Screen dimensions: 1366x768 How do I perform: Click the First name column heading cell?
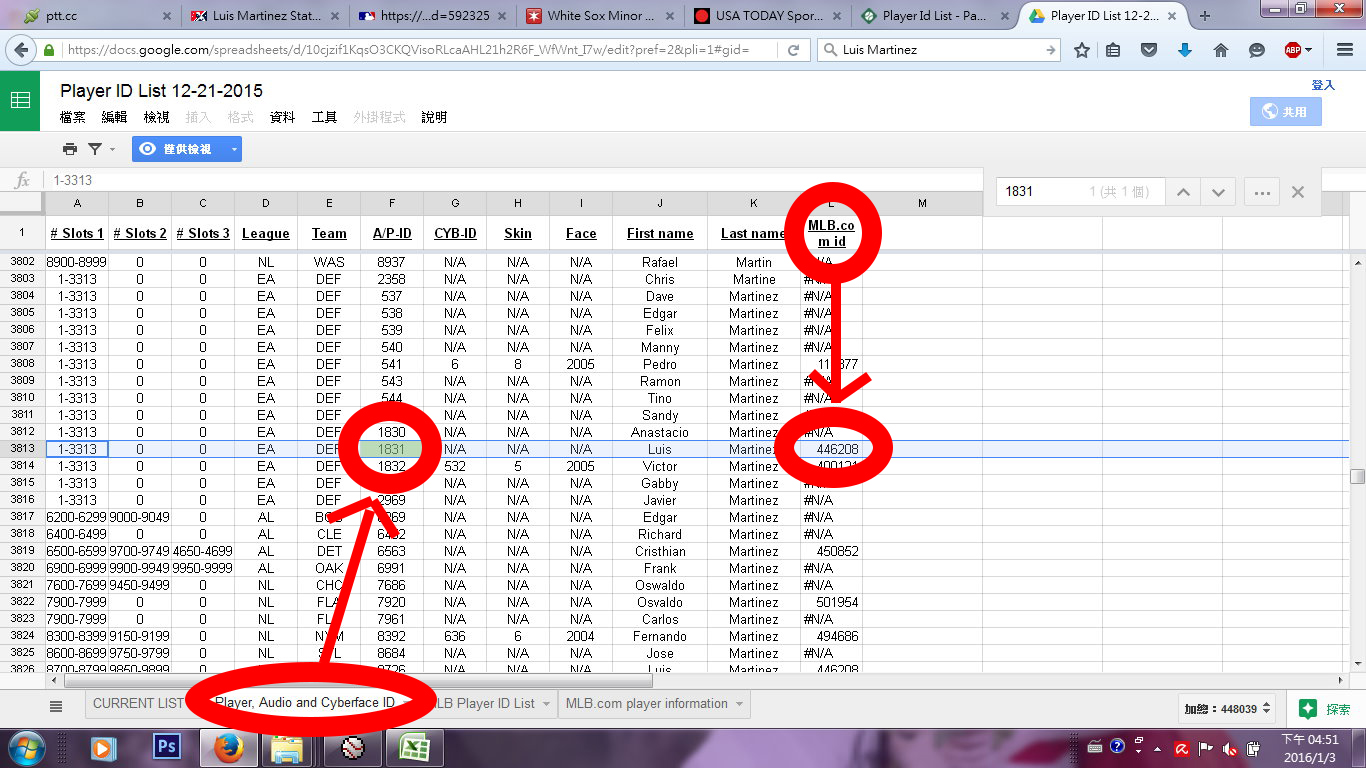pyautogui.click(x=660, y=233)
